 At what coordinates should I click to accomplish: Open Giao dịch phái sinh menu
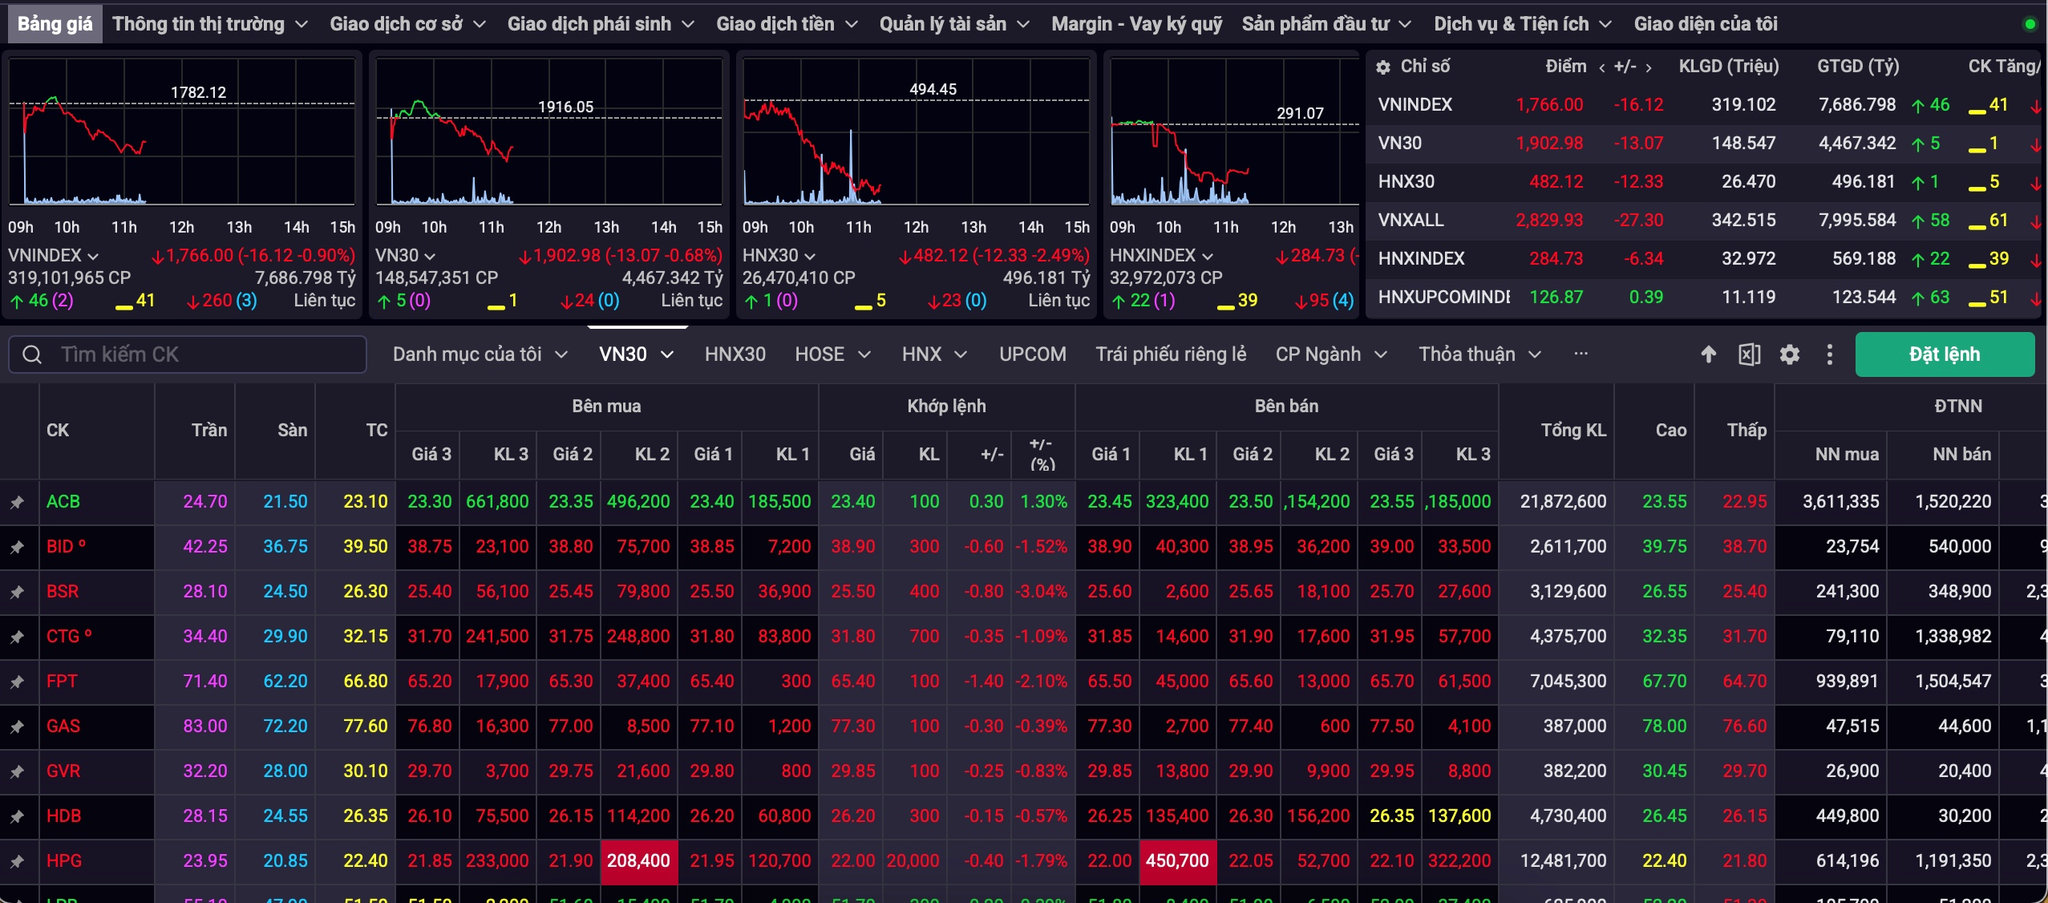(x=600, y=24)
